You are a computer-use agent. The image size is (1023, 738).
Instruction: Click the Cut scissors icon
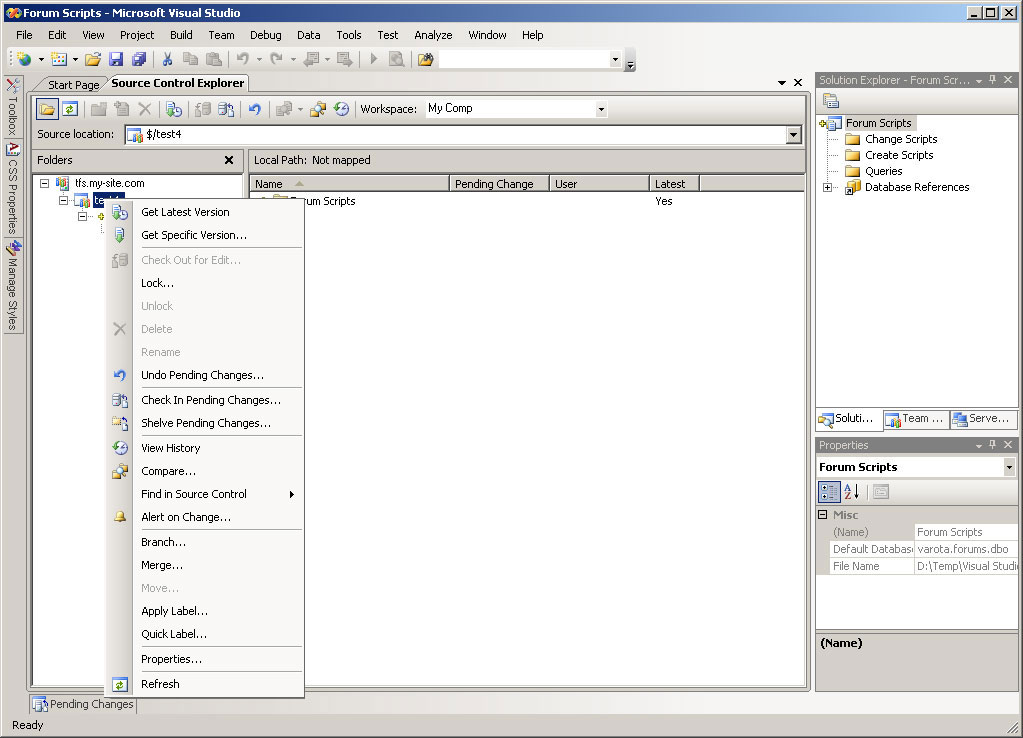(x=168, y=59)
